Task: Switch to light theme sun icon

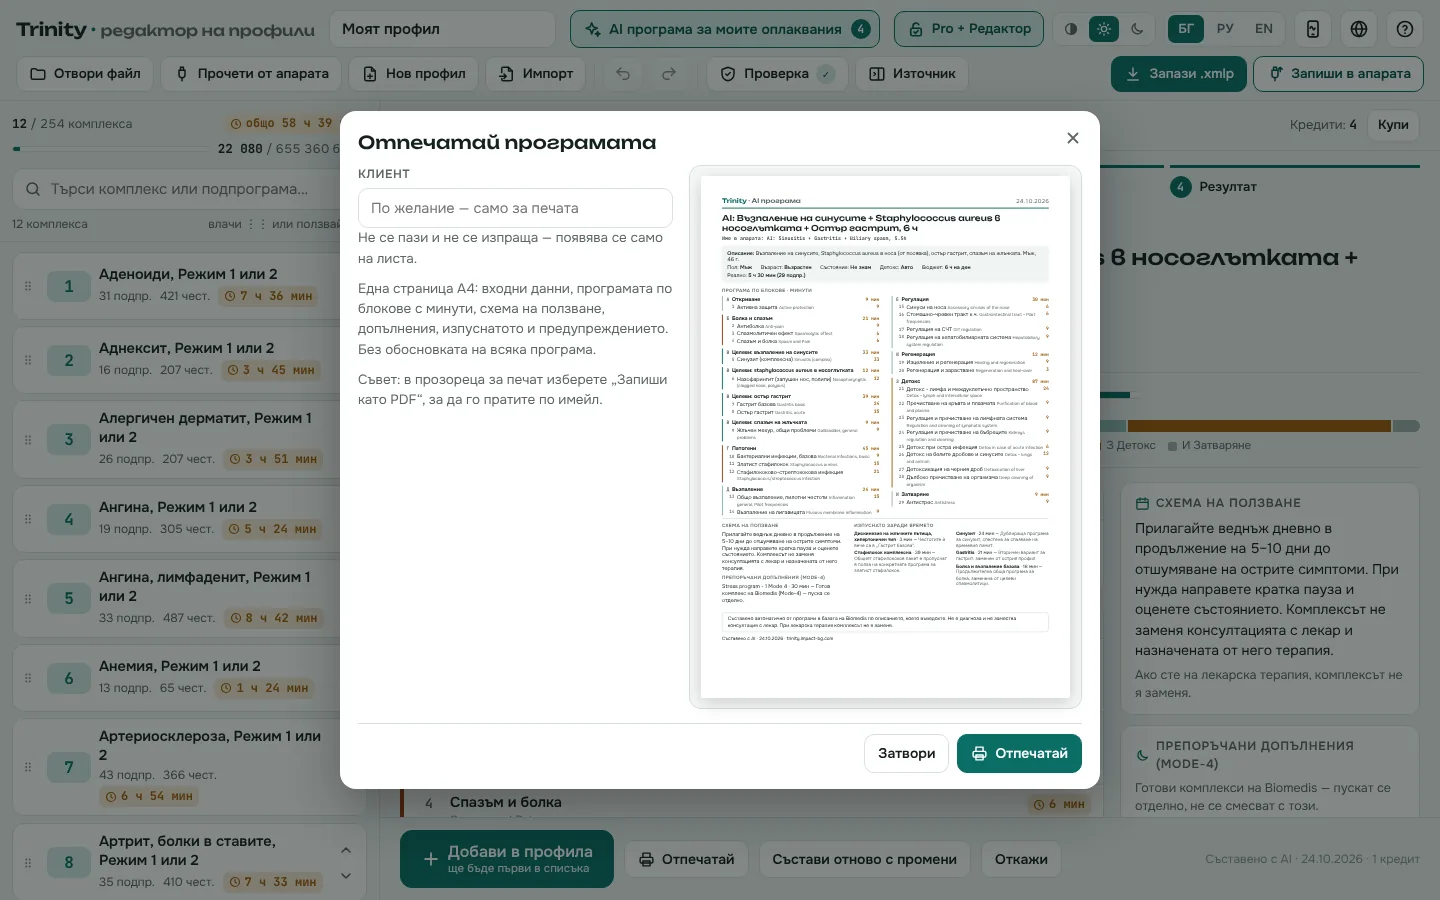Action: pos(1104,29)
